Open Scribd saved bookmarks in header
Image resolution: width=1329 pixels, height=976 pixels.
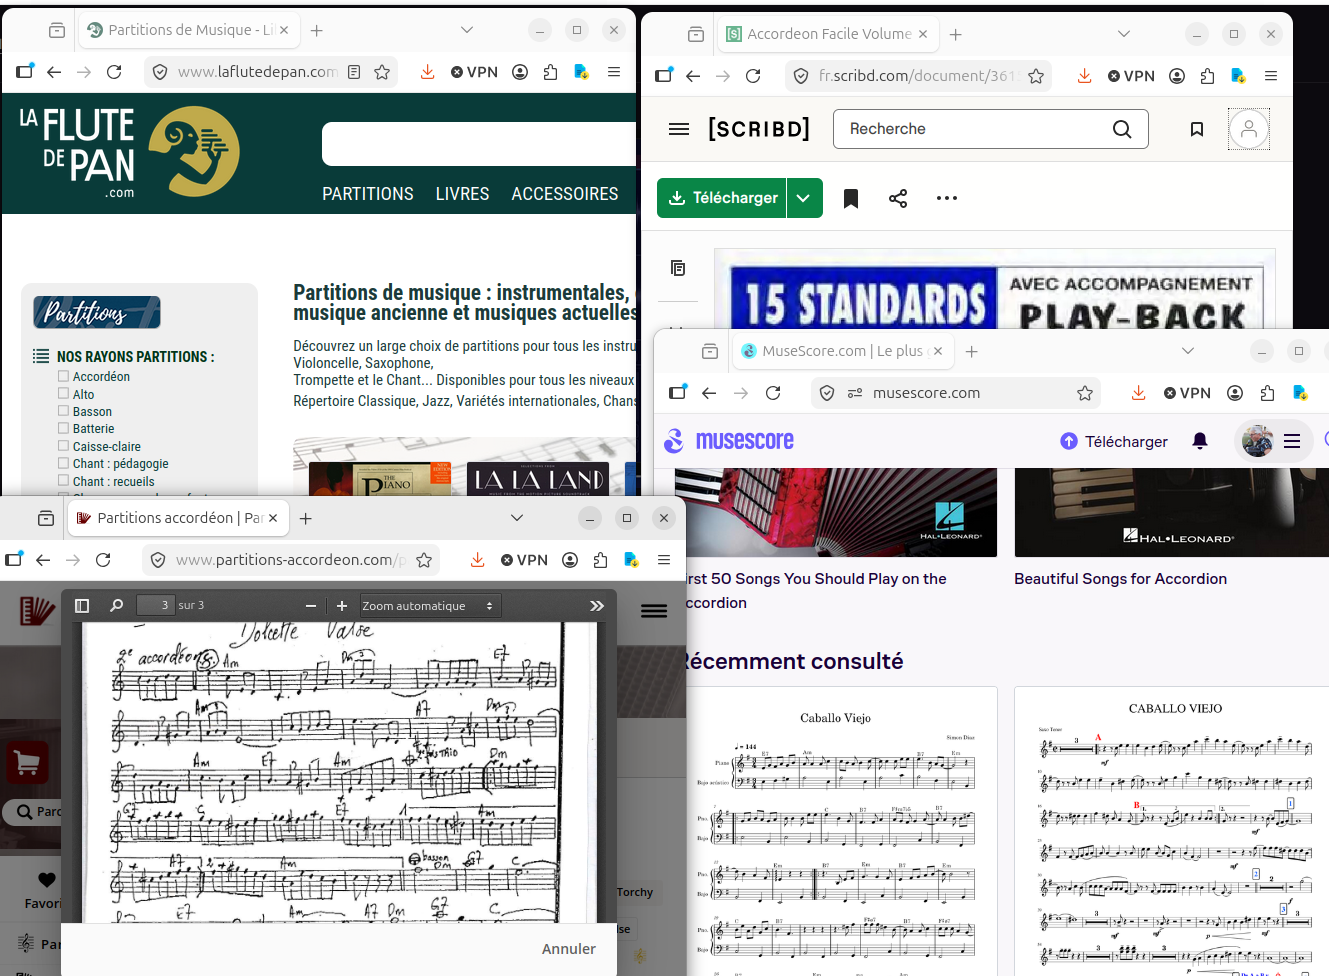(1197, 129)
